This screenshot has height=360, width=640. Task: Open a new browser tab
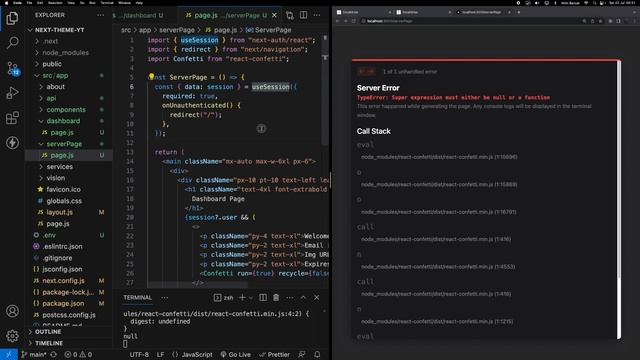(x=519, y=12)
